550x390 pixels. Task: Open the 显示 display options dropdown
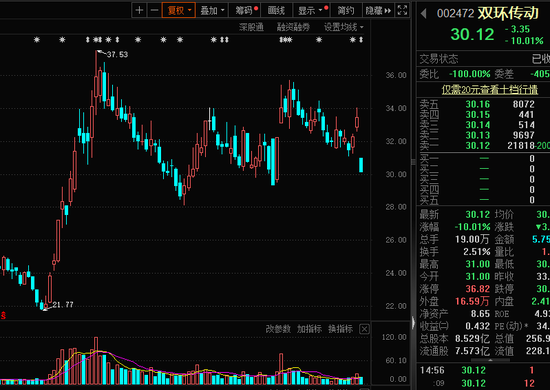[311, 10]
